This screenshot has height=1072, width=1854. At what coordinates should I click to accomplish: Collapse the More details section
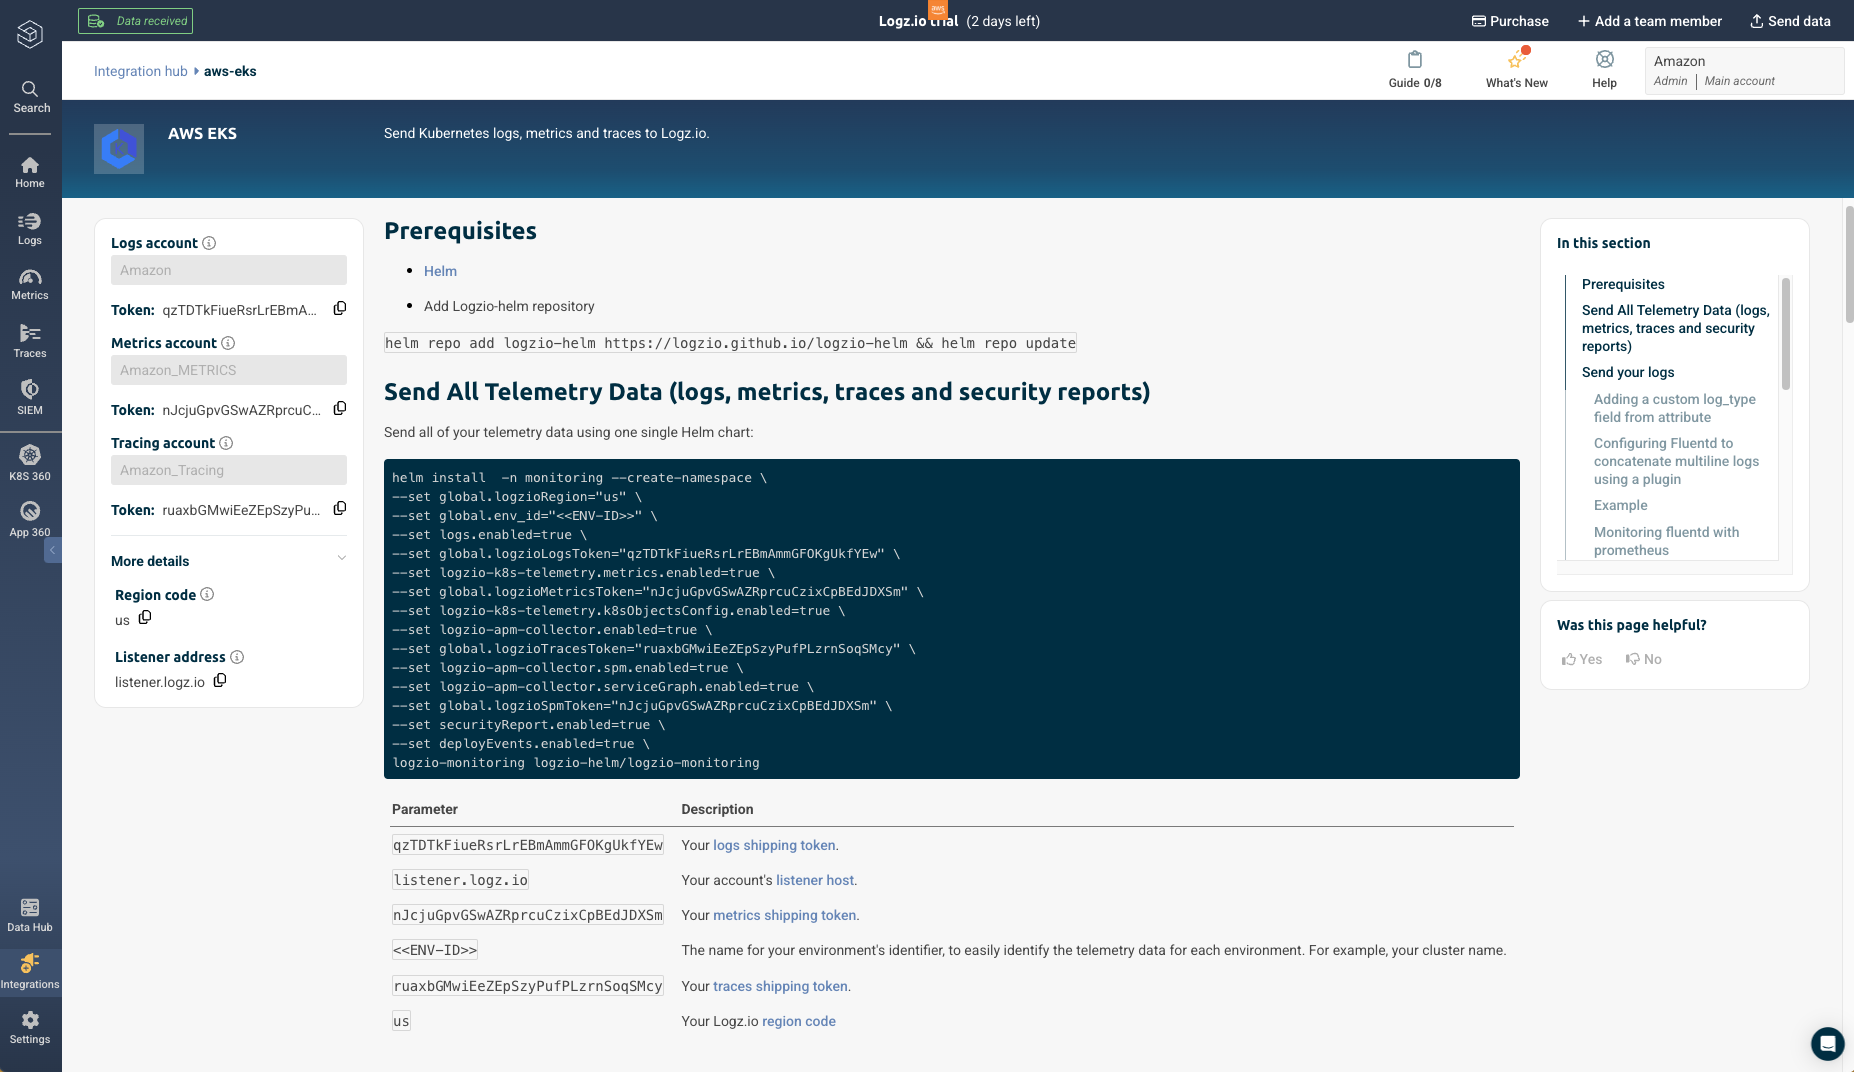pos(343,557)
